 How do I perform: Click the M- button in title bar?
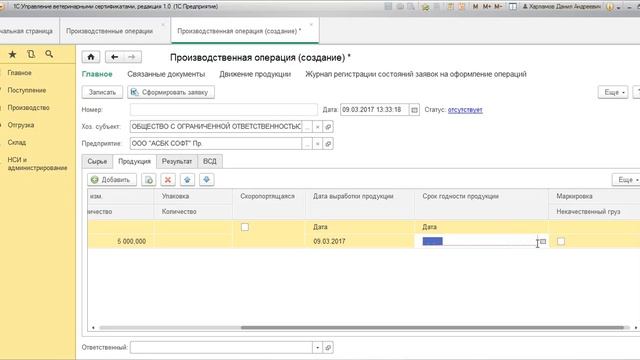point(498,7)
